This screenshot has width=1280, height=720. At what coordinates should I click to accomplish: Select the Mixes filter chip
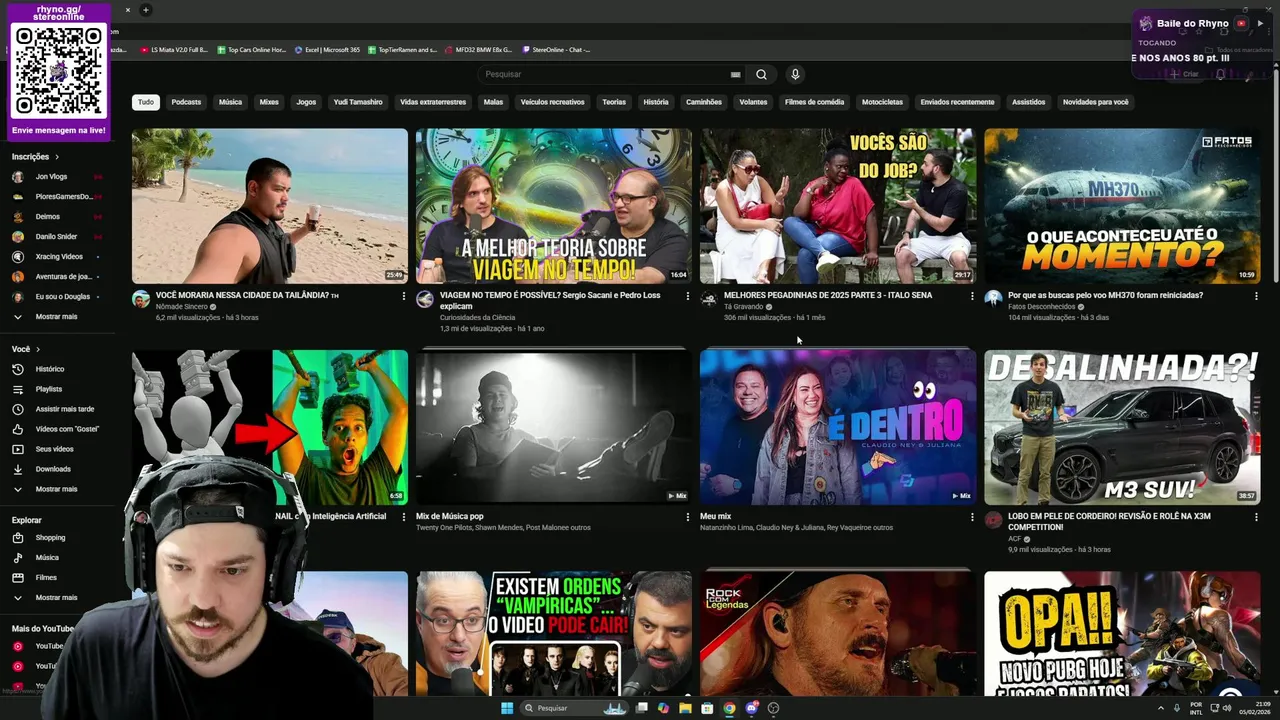coord(269,102)
